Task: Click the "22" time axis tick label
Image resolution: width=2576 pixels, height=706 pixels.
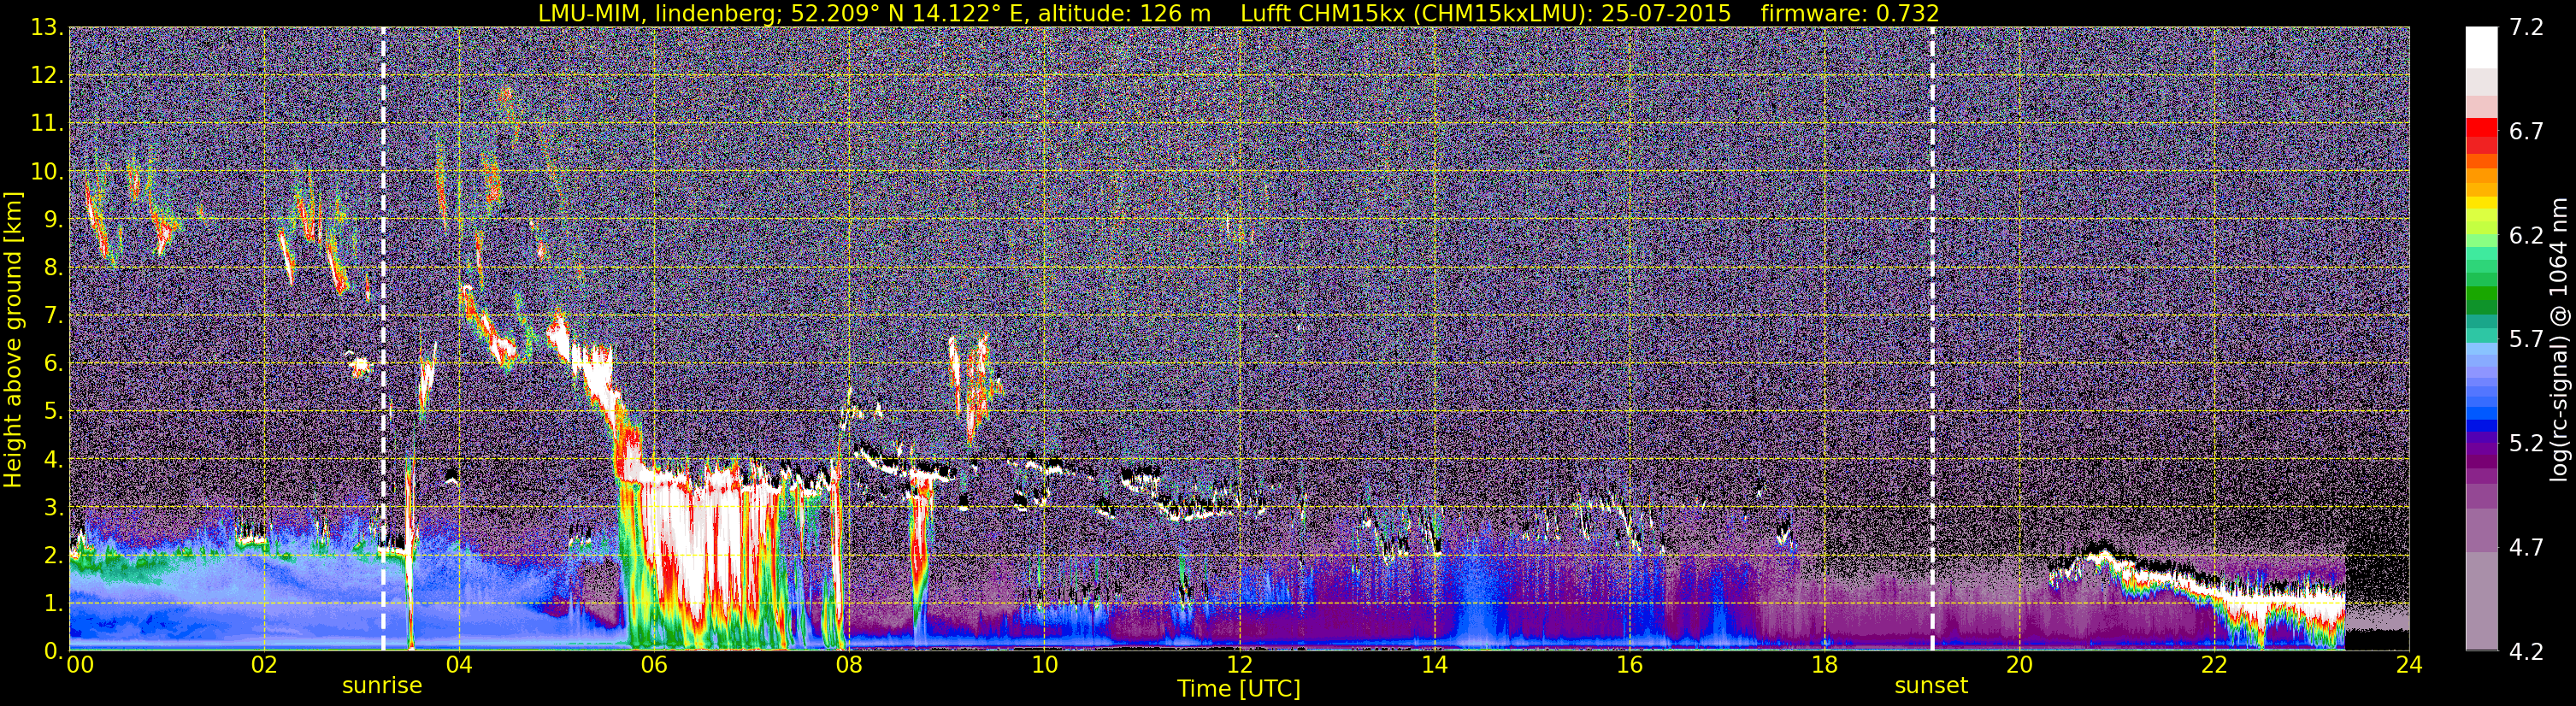Action: click(2214, 665)
